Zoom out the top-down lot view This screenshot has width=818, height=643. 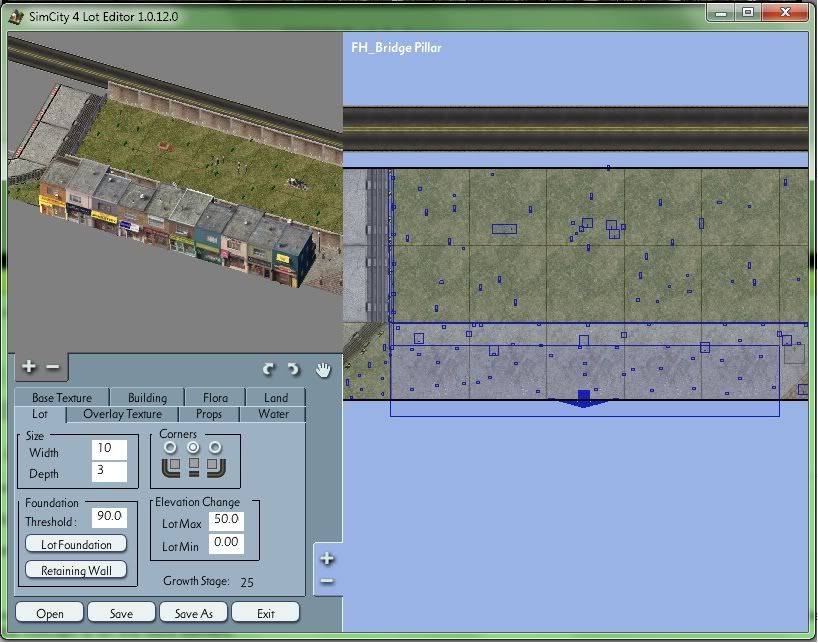point(327,580)
